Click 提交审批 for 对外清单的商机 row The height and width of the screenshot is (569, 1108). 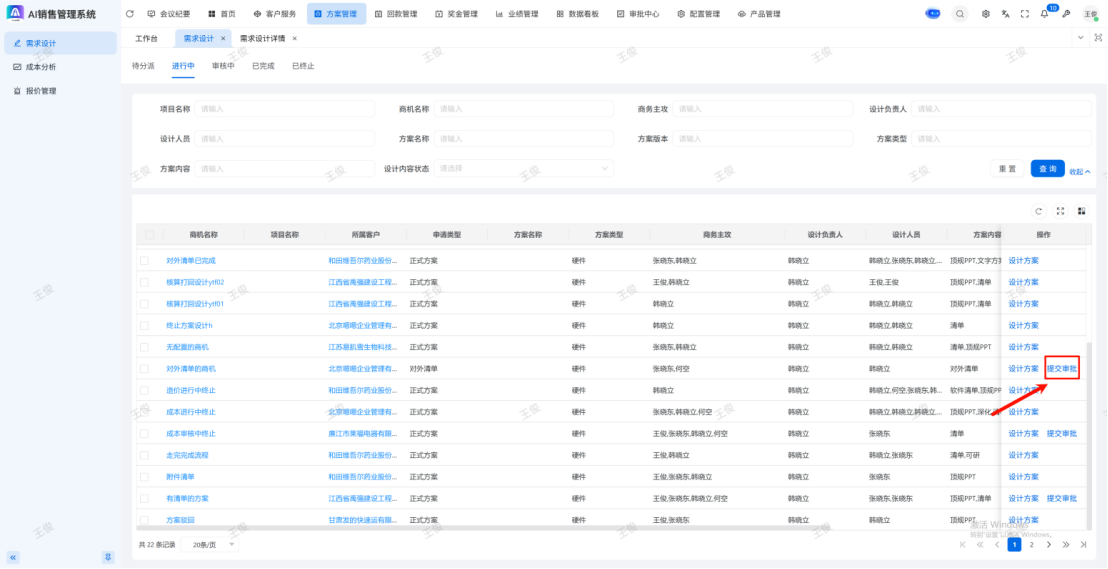click(1062, 369)
